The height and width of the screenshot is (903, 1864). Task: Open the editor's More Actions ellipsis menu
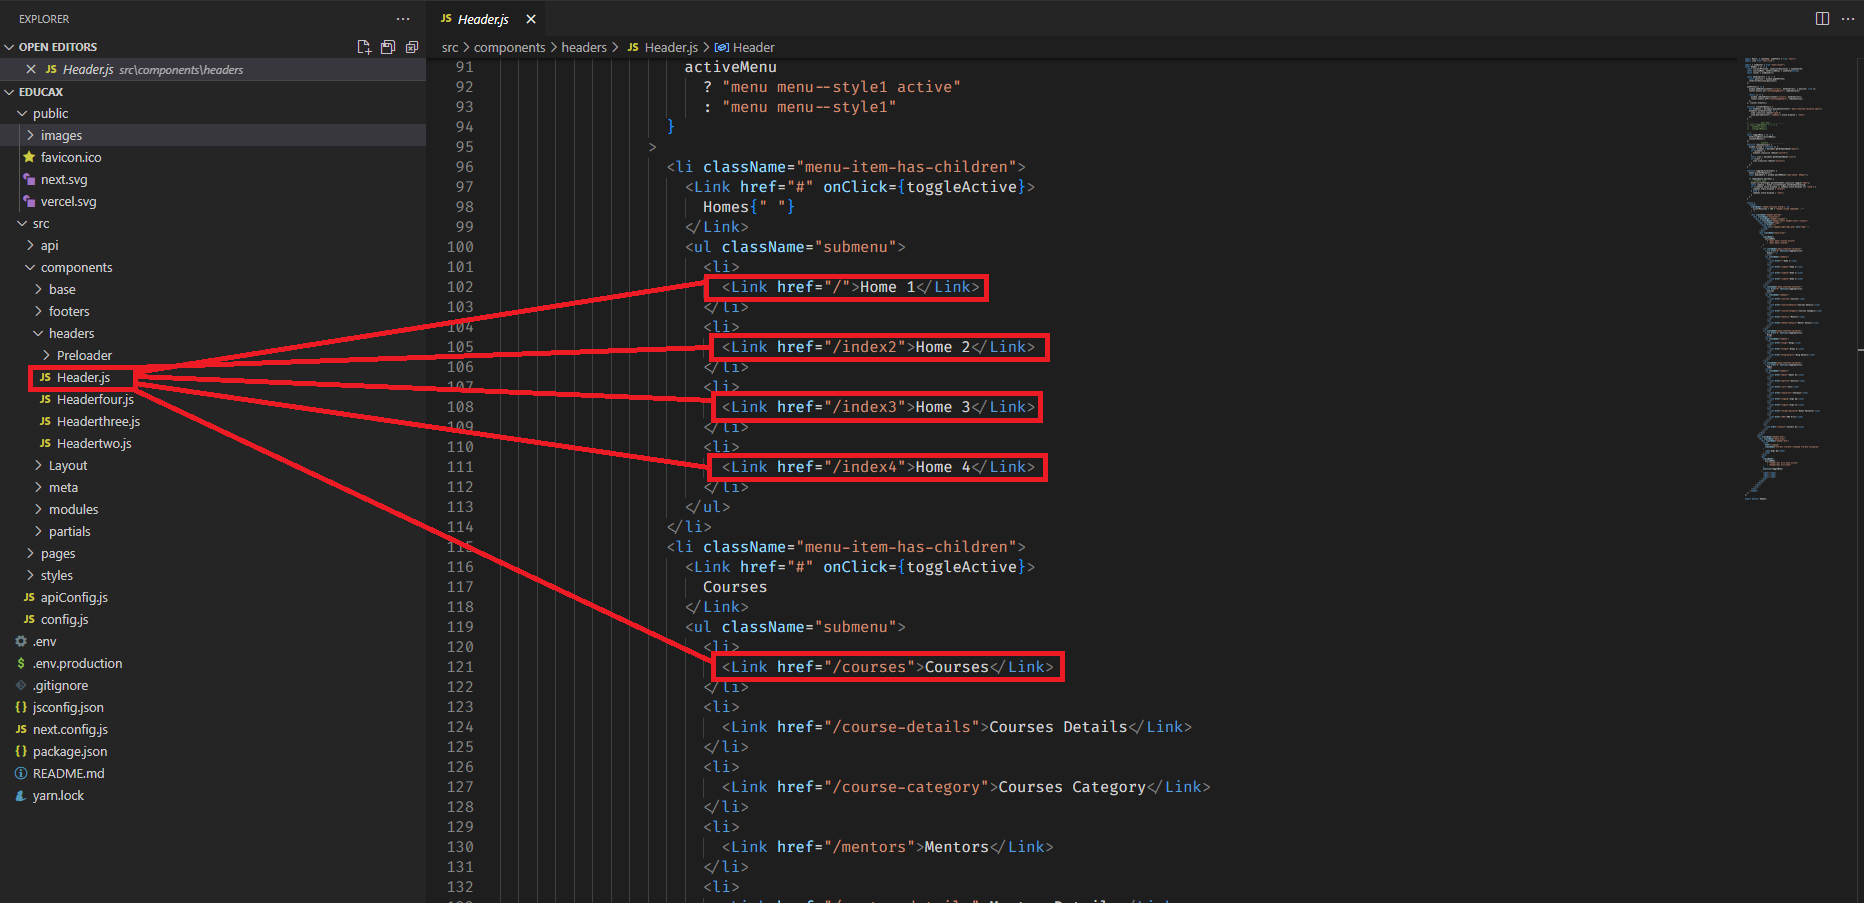(1847, 19)
